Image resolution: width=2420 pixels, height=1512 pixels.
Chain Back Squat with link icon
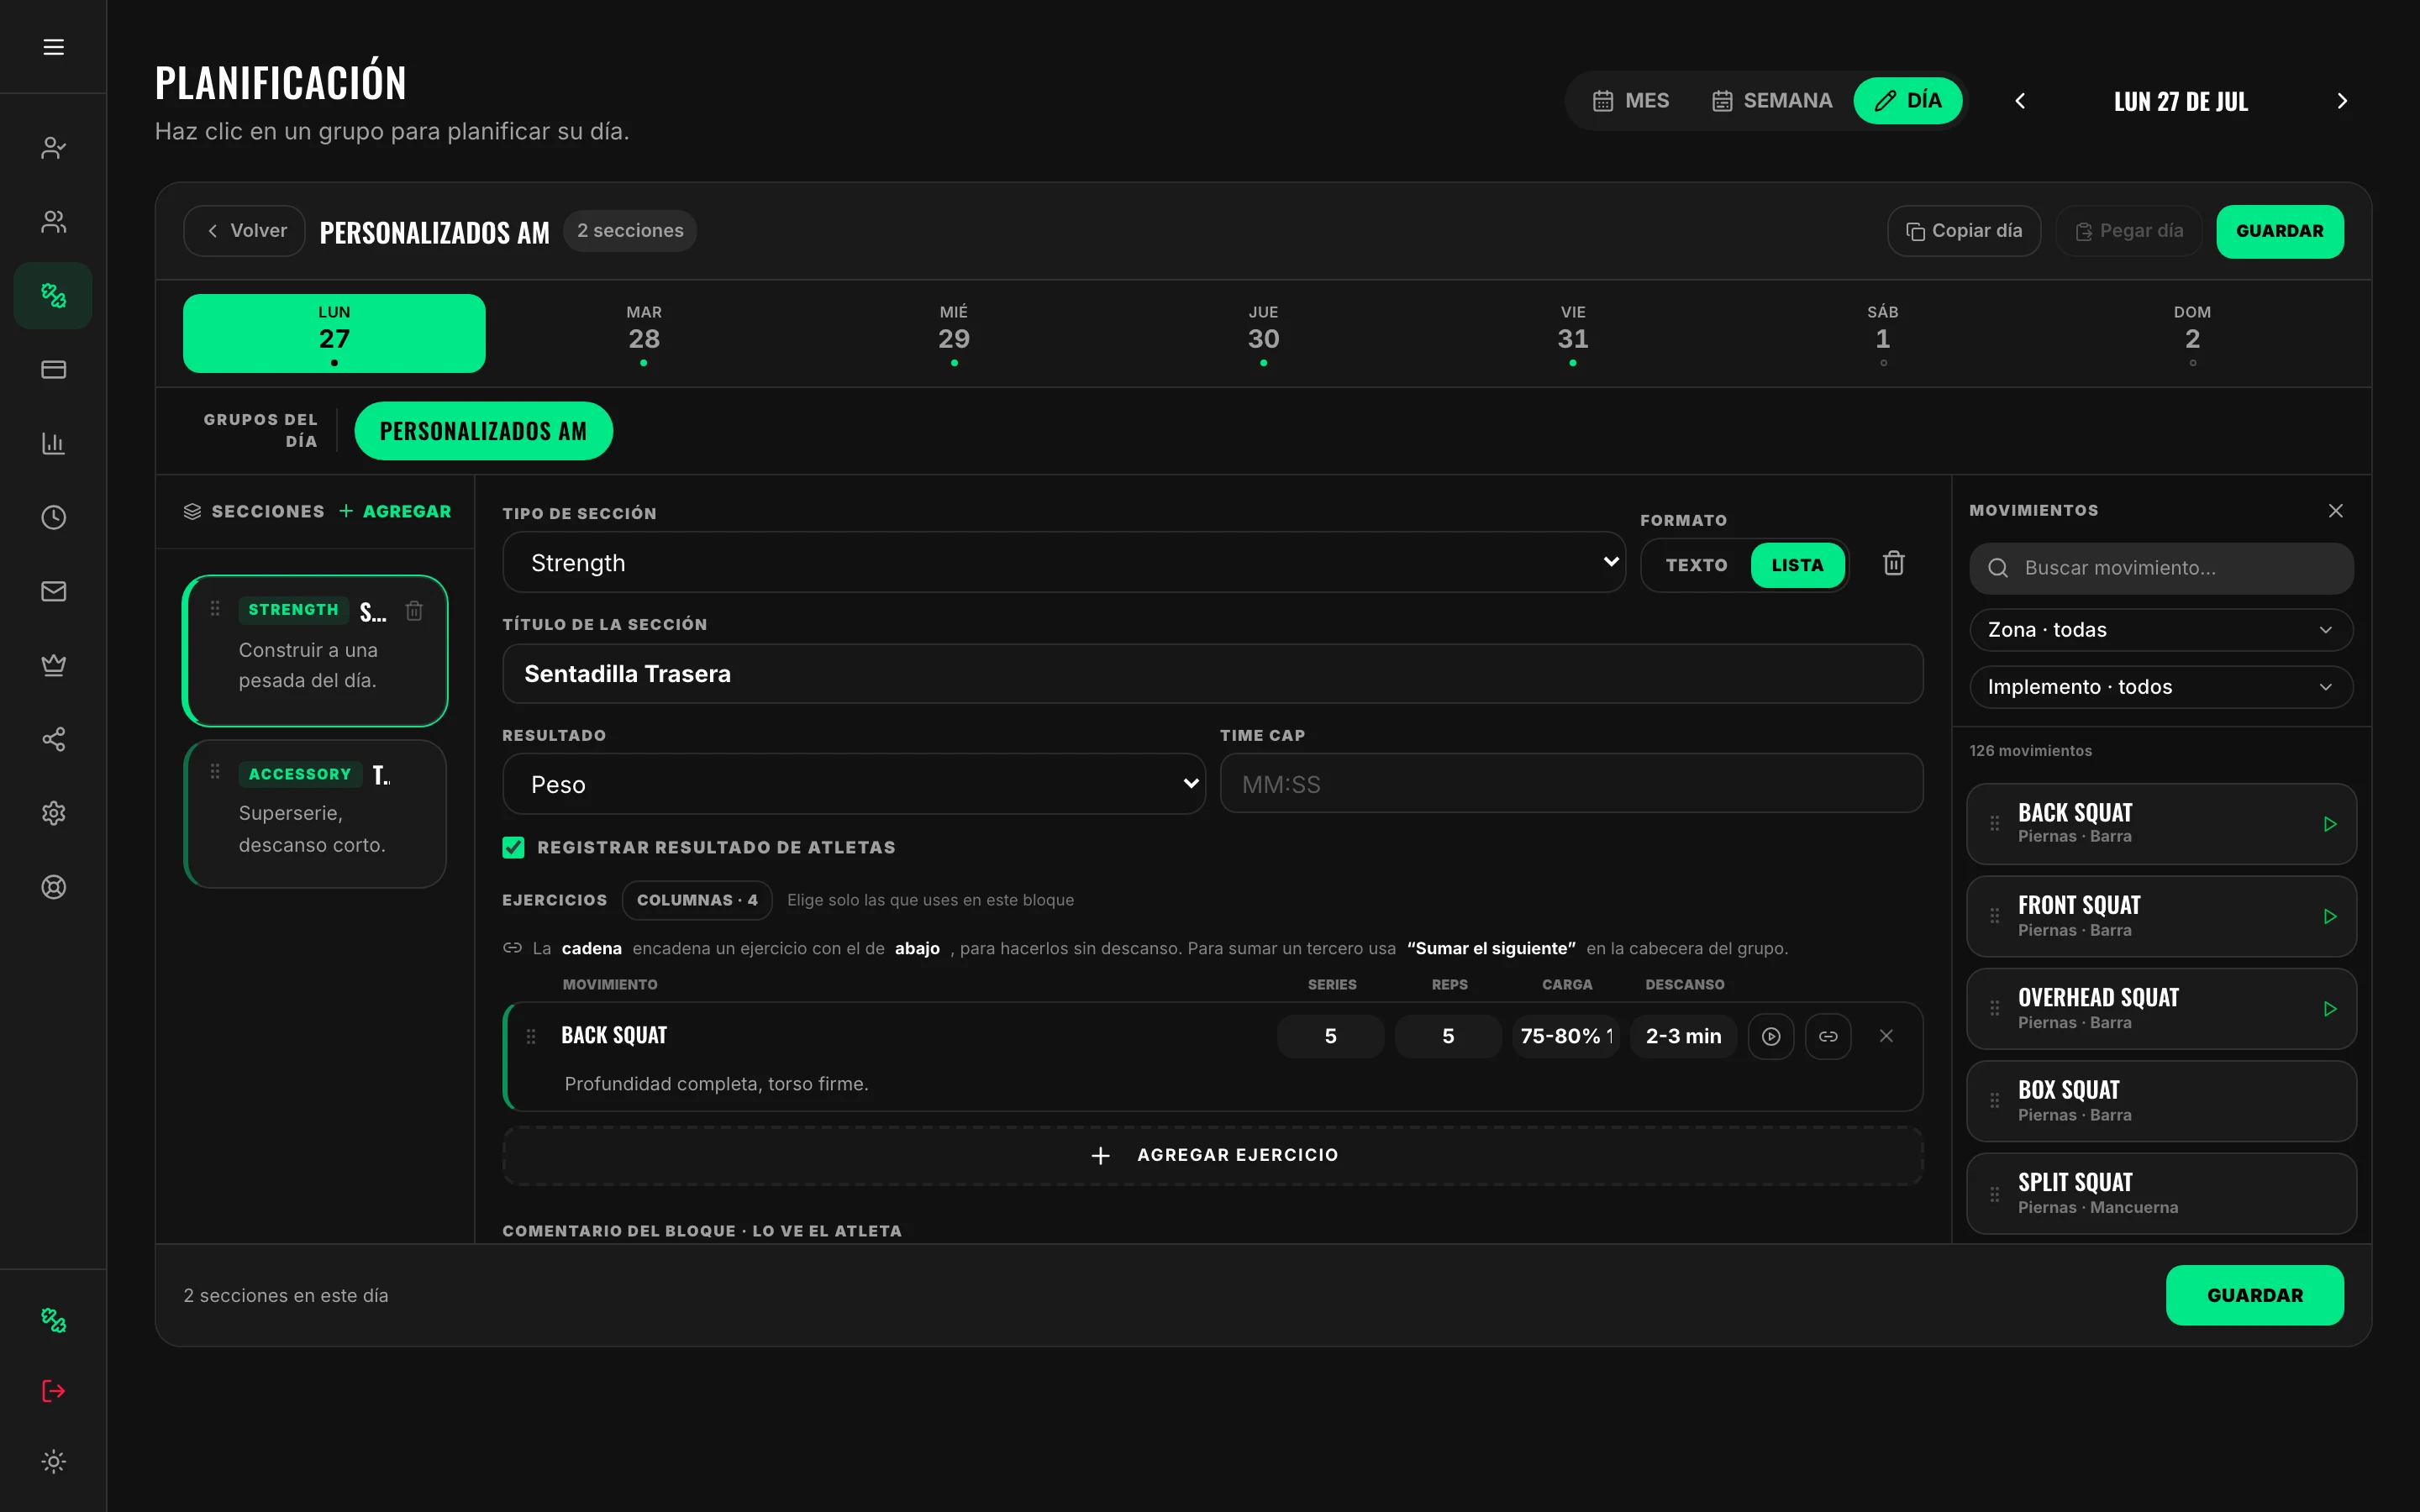click(x=1828, y=1036)
